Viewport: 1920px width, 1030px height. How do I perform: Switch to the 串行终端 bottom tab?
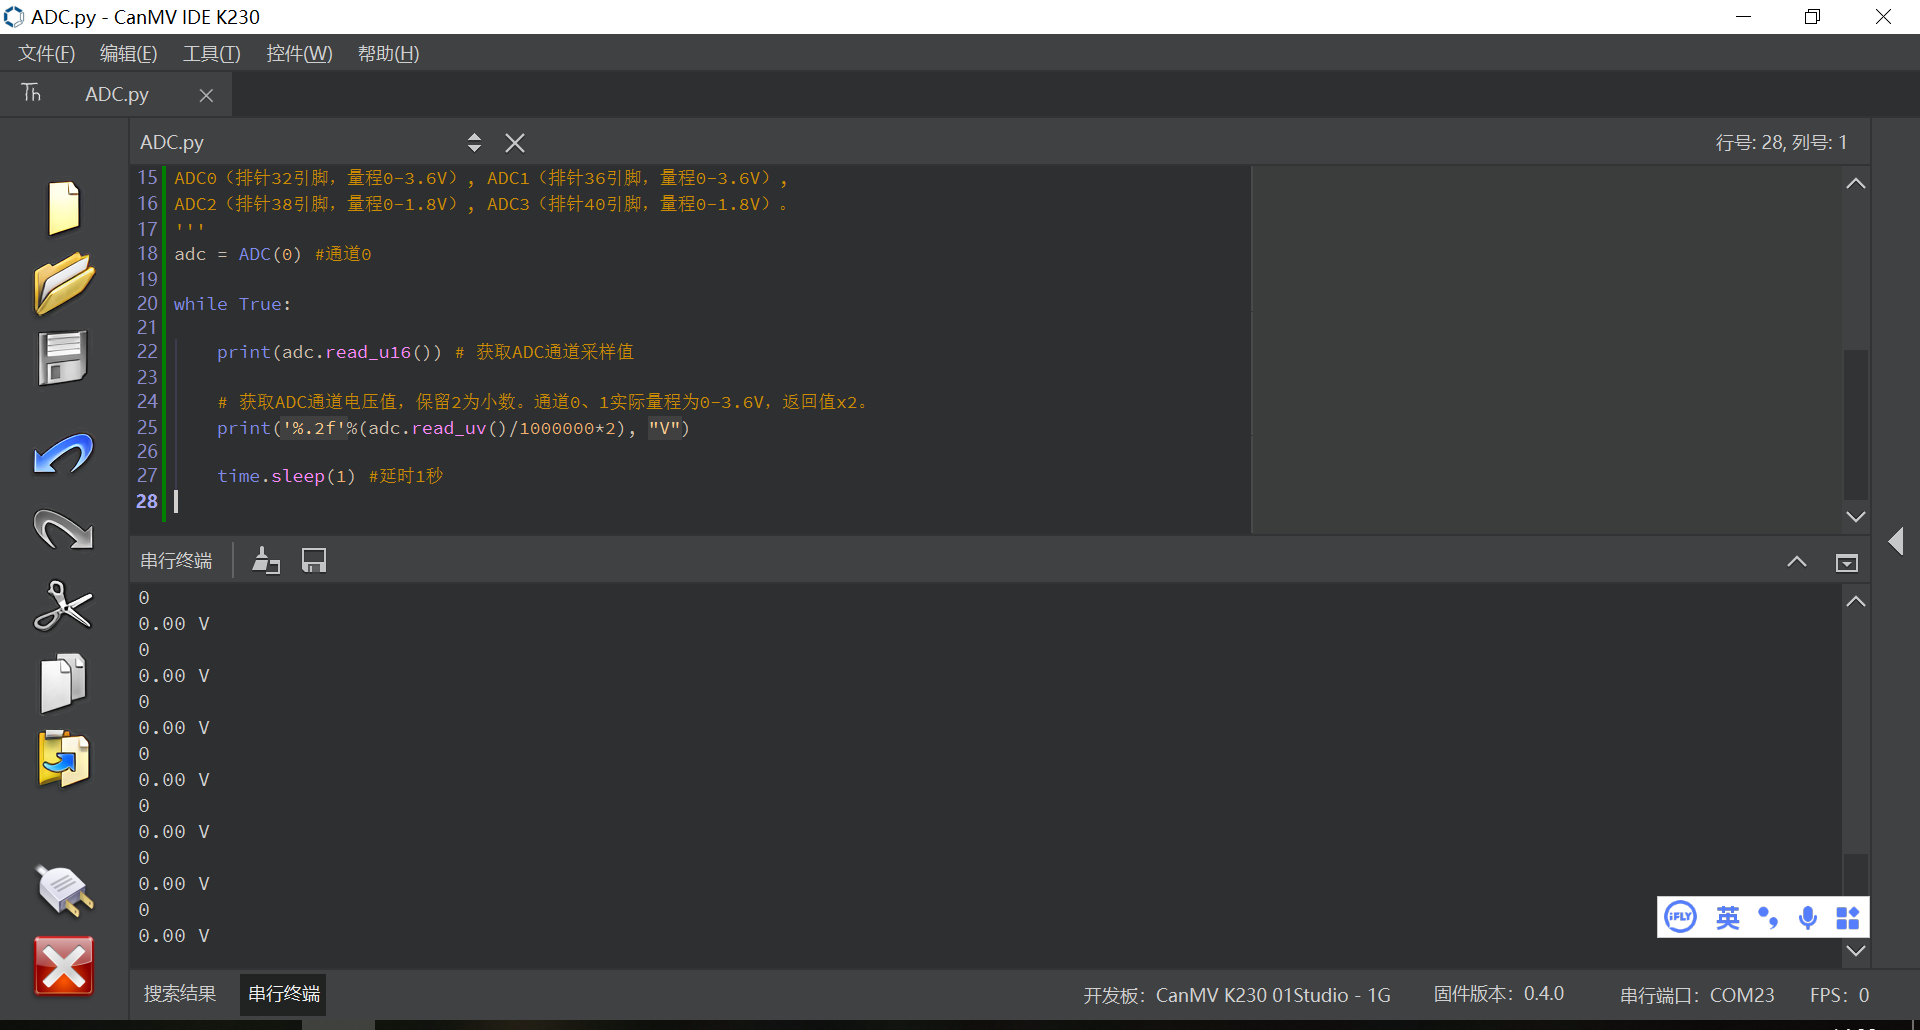(284, 994)
